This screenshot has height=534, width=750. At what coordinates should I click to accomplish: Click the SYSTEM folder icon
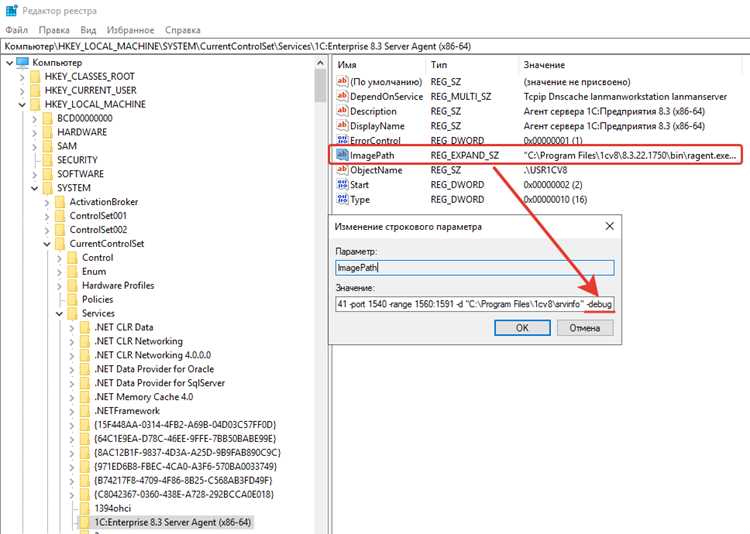[x=48, y=188]
